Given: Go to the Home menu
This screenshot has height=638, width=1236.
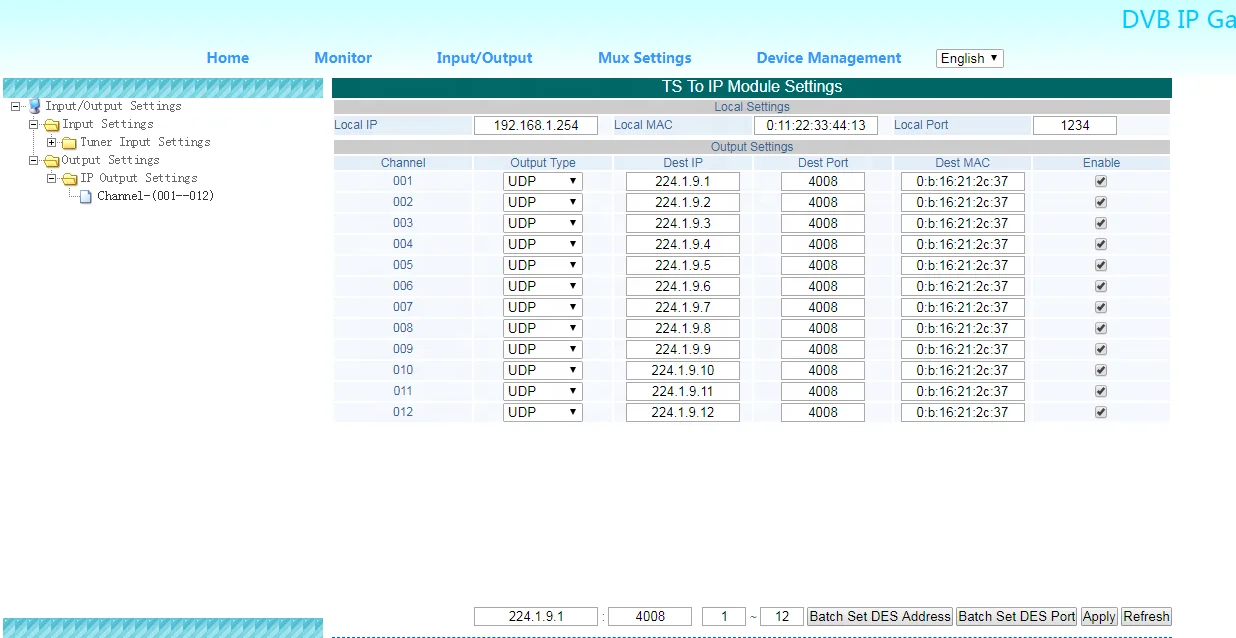Looking at the screenshot, I should click(x=228, y=58).
